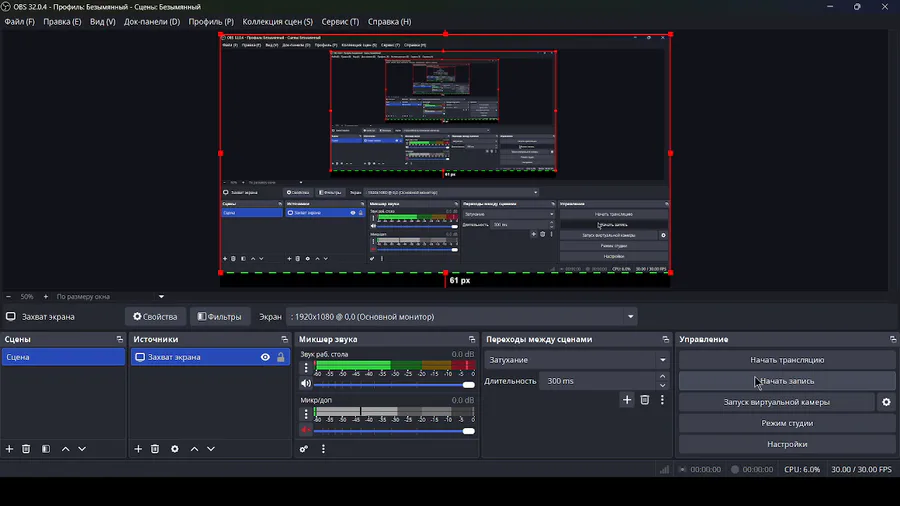The width and height of the screenshot is (900, 506).
Task: Open transition properties three-dot menu
Action: [662, 400]
